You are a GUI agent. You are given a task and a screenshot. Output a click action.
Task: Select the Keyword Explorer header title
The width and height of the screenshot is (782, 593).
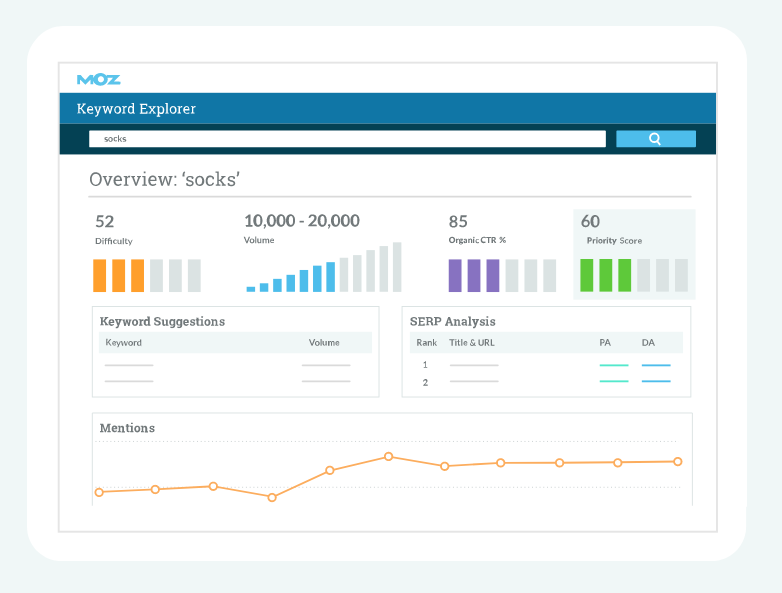point(136,109)
